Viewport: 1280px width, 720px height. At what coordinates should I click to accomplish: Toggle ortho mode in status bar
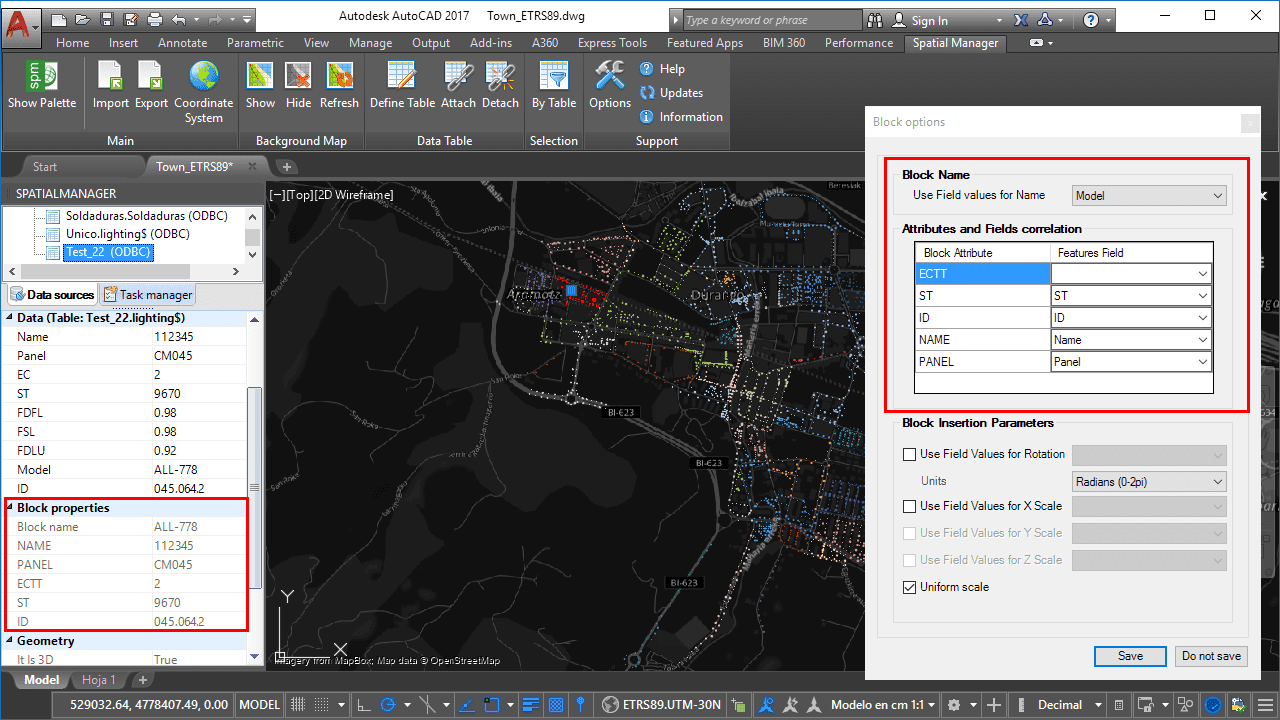(x=363, y=705)
